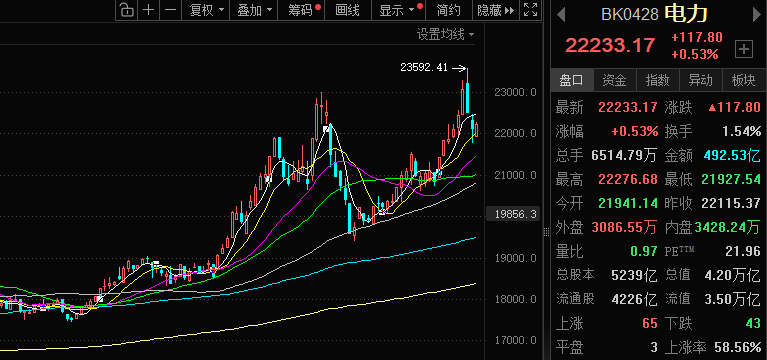Click the 总手 value 6514.79万
The height and width of the screenshot is (360, 767).
click(x=624, y=156)
